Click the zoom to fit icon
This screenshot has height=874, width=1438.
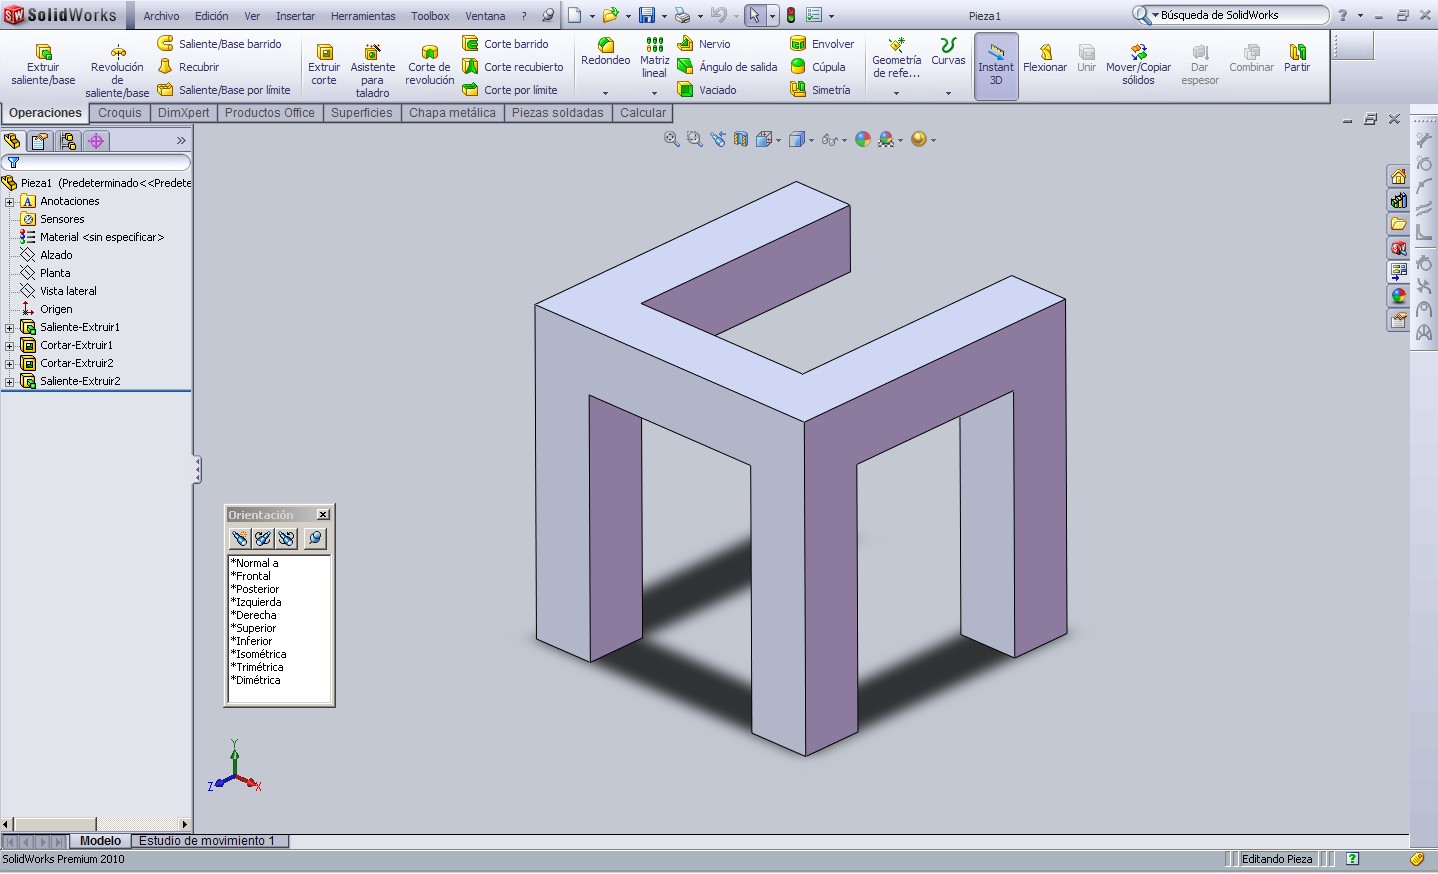pyautogui.click(x=672, y=140)
